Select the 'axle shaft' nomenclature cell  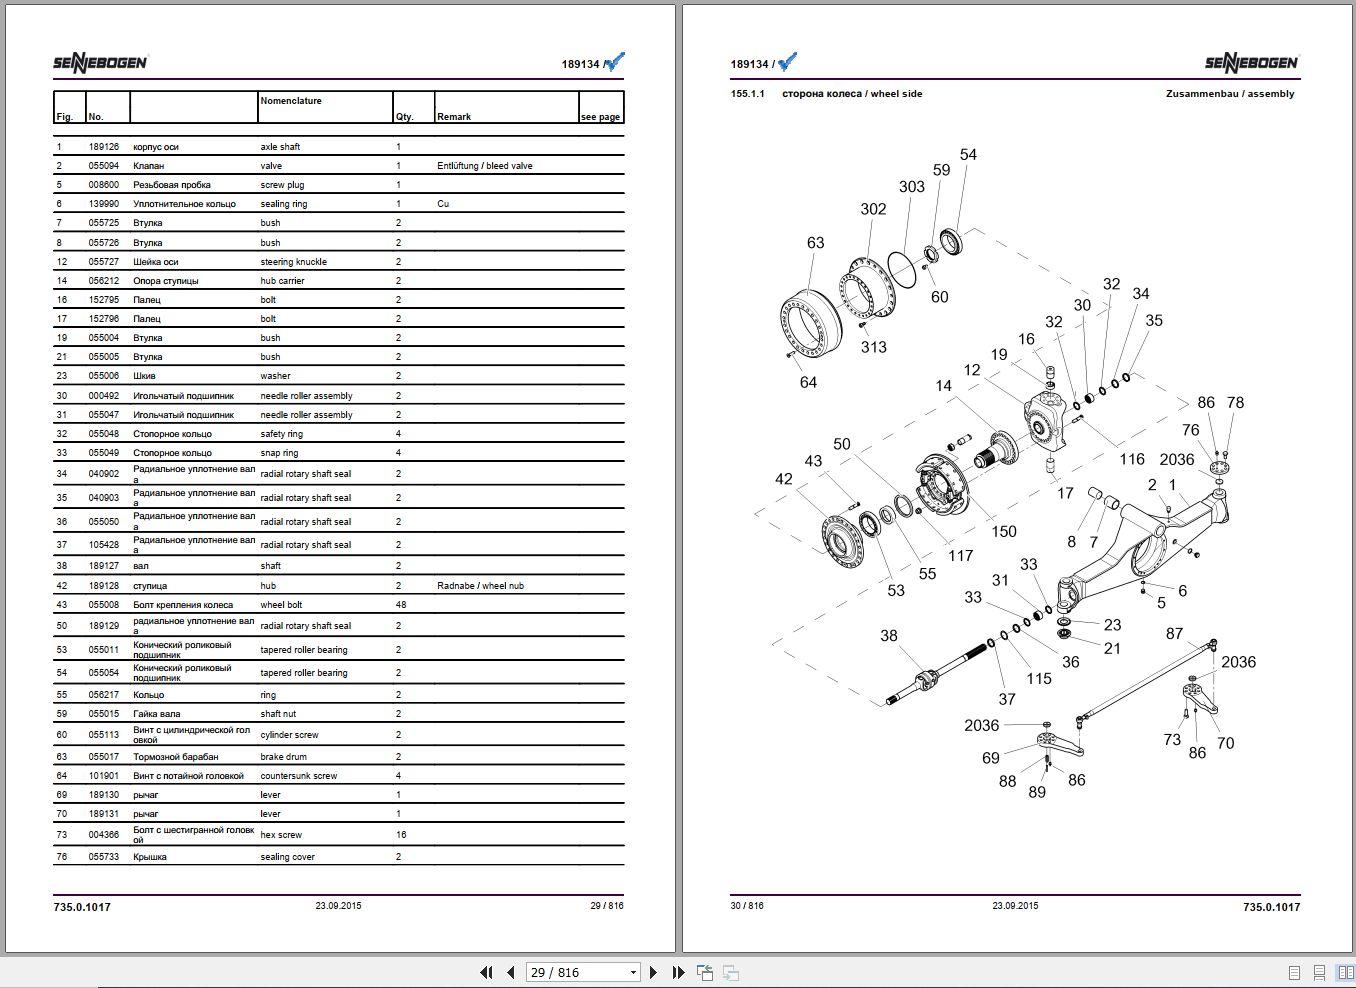click(280, 147)
